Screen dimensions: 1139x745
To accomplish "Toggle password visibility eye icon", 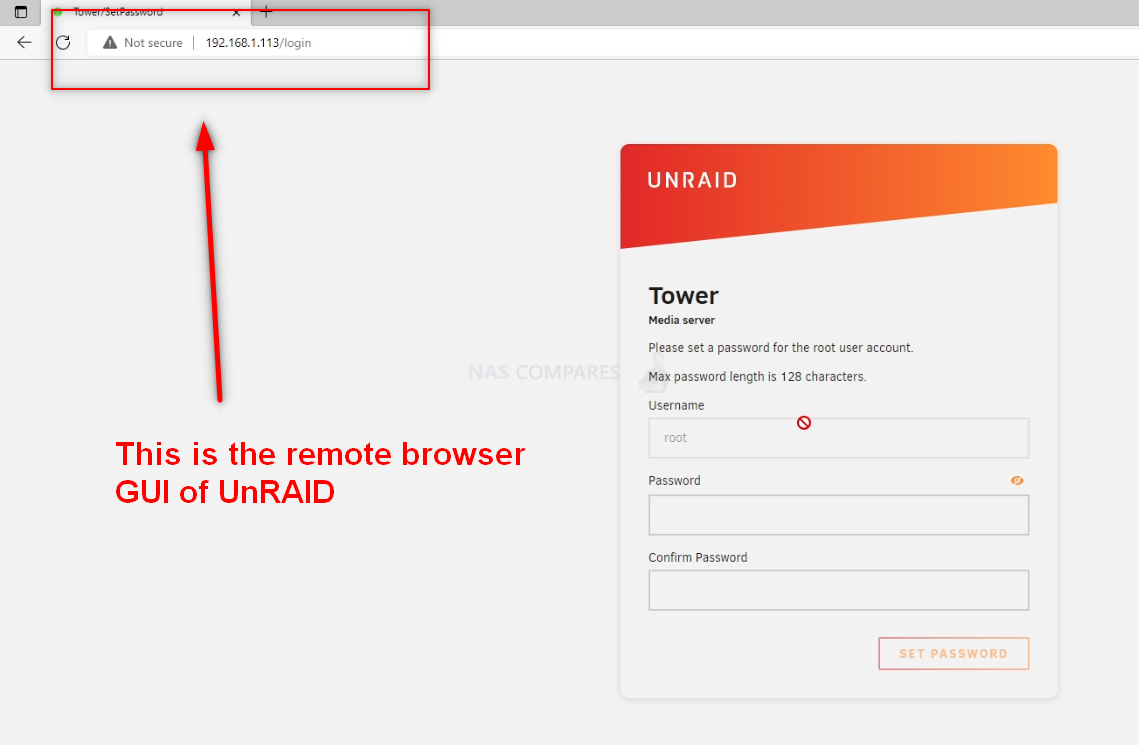I will [1017, 481].
